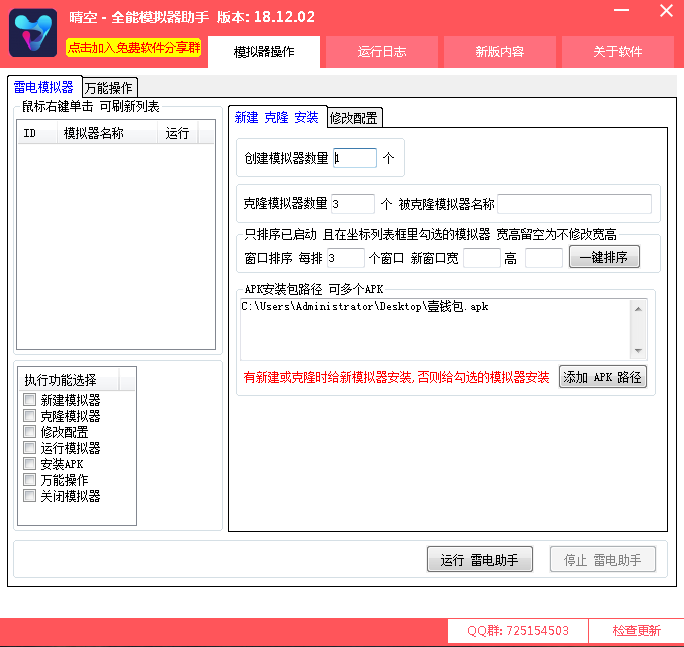Image resolution: width=684 pixels, height=647 pixels.
Task: Click the empty emulator list area
Action: (116, 246)
